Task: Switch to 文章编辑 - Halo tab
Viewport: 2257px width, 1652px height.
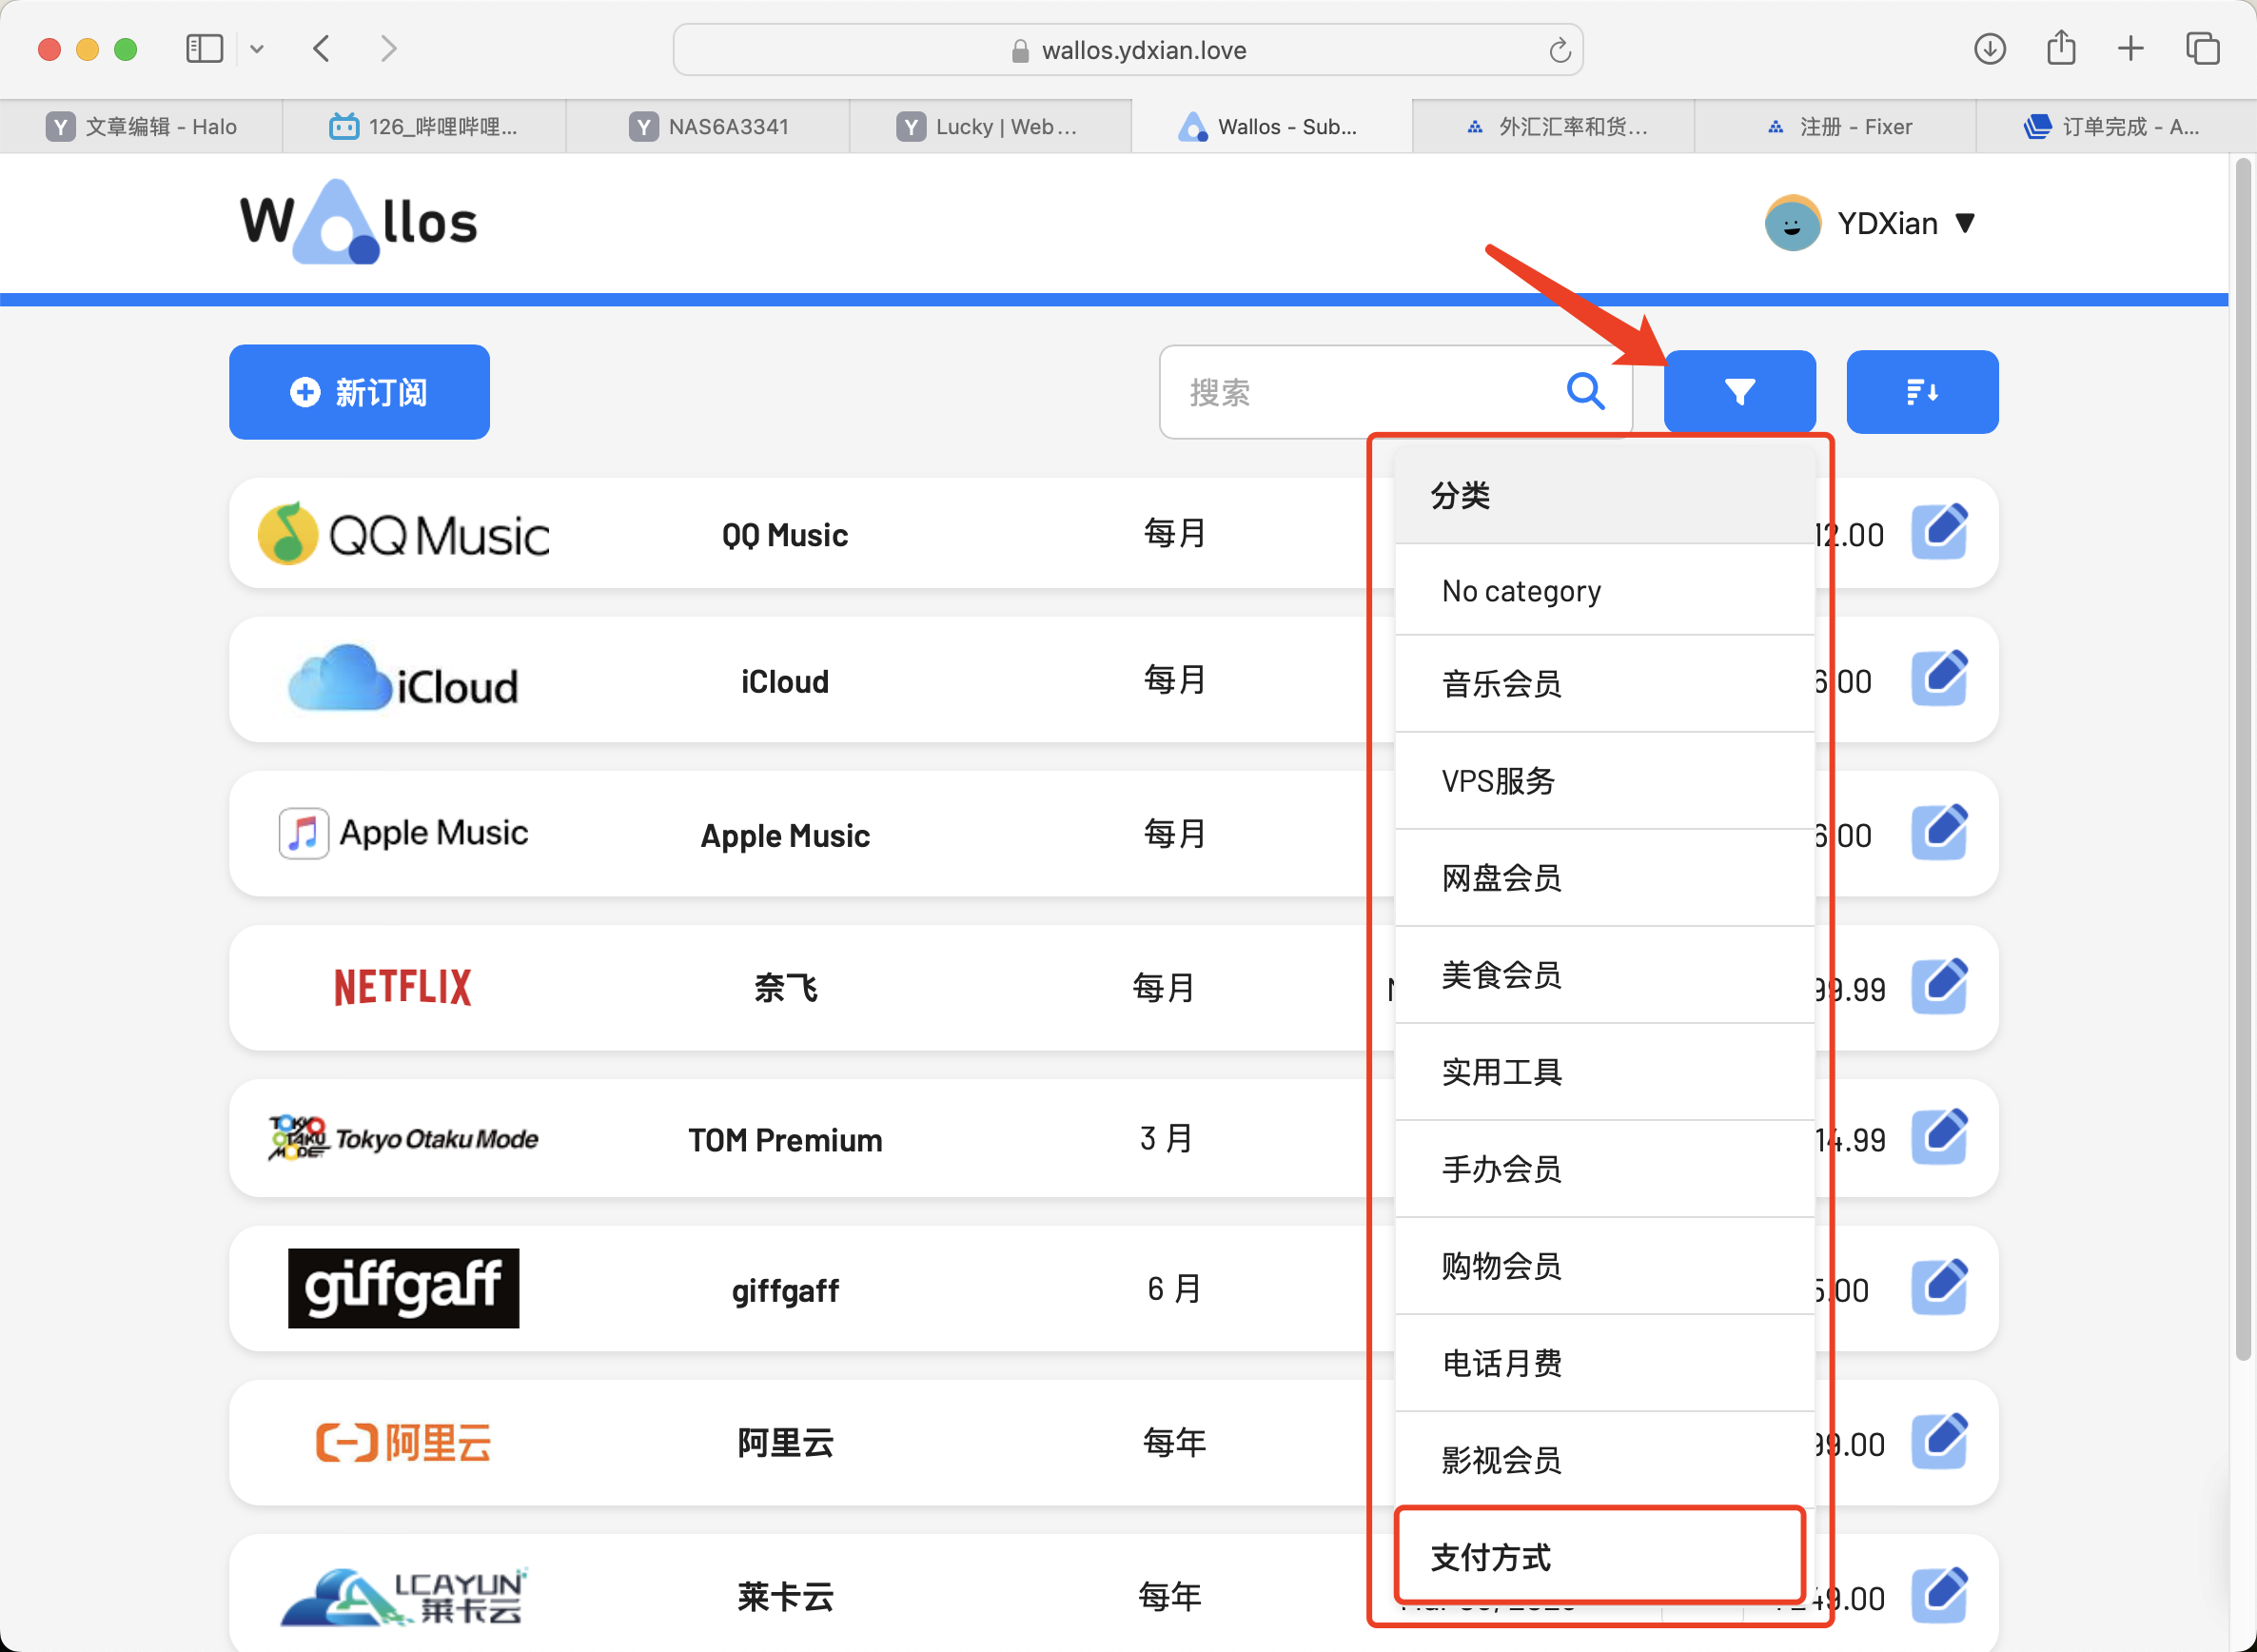Action: click(x=141, y=126)
